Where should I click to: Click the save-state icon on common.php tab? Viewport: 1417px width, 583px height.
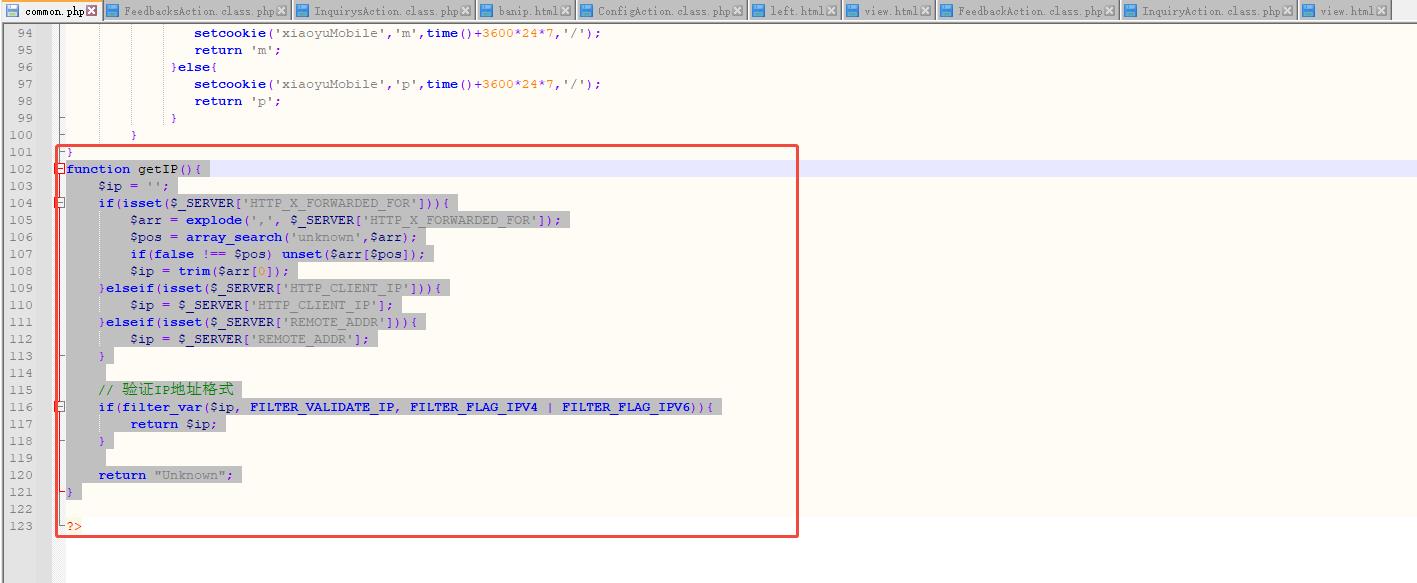coord(13,11)
